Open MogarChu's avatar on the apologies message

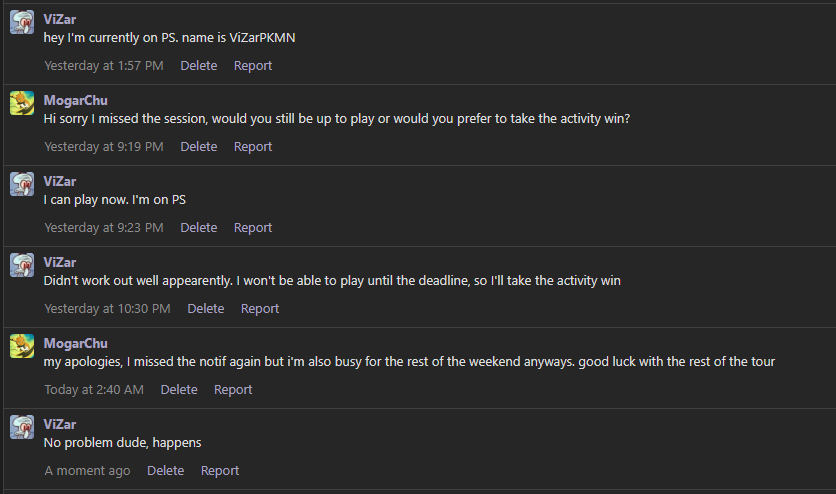pos(22,346)
